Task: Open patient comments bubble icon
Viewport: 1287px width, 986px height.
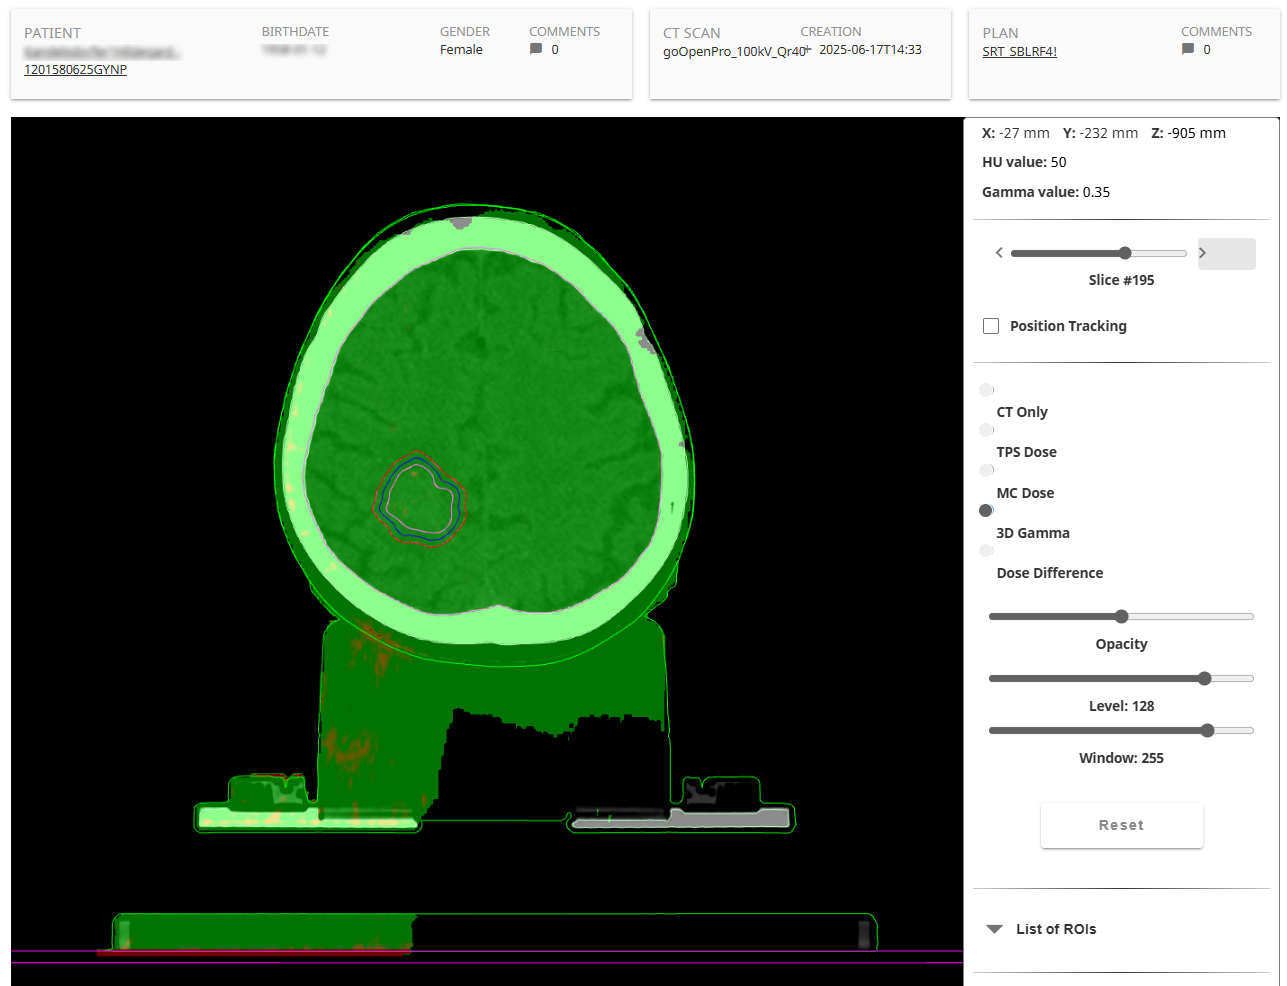Action: (x=536, y=49)
